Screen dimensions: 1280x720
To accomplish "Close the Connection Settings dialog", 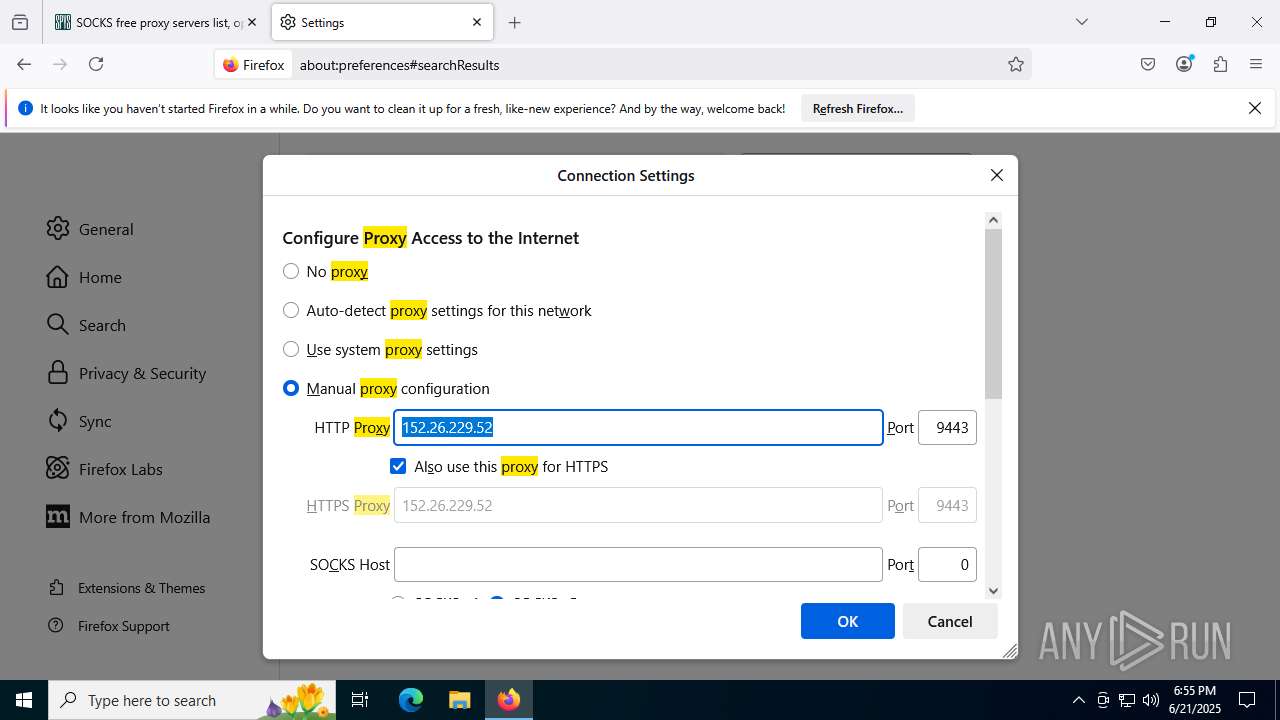I will (996, 175).
